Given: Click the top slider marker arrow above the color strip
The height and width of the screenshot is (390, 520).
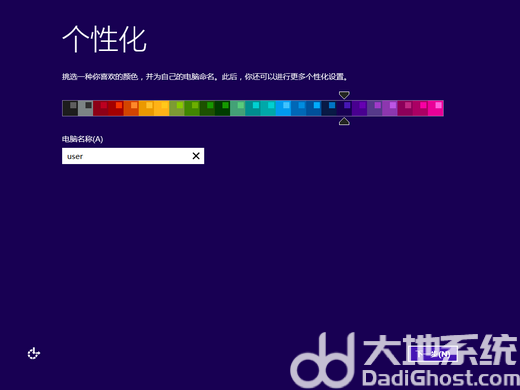Looking at the screenshot, I should click(344, 95).
